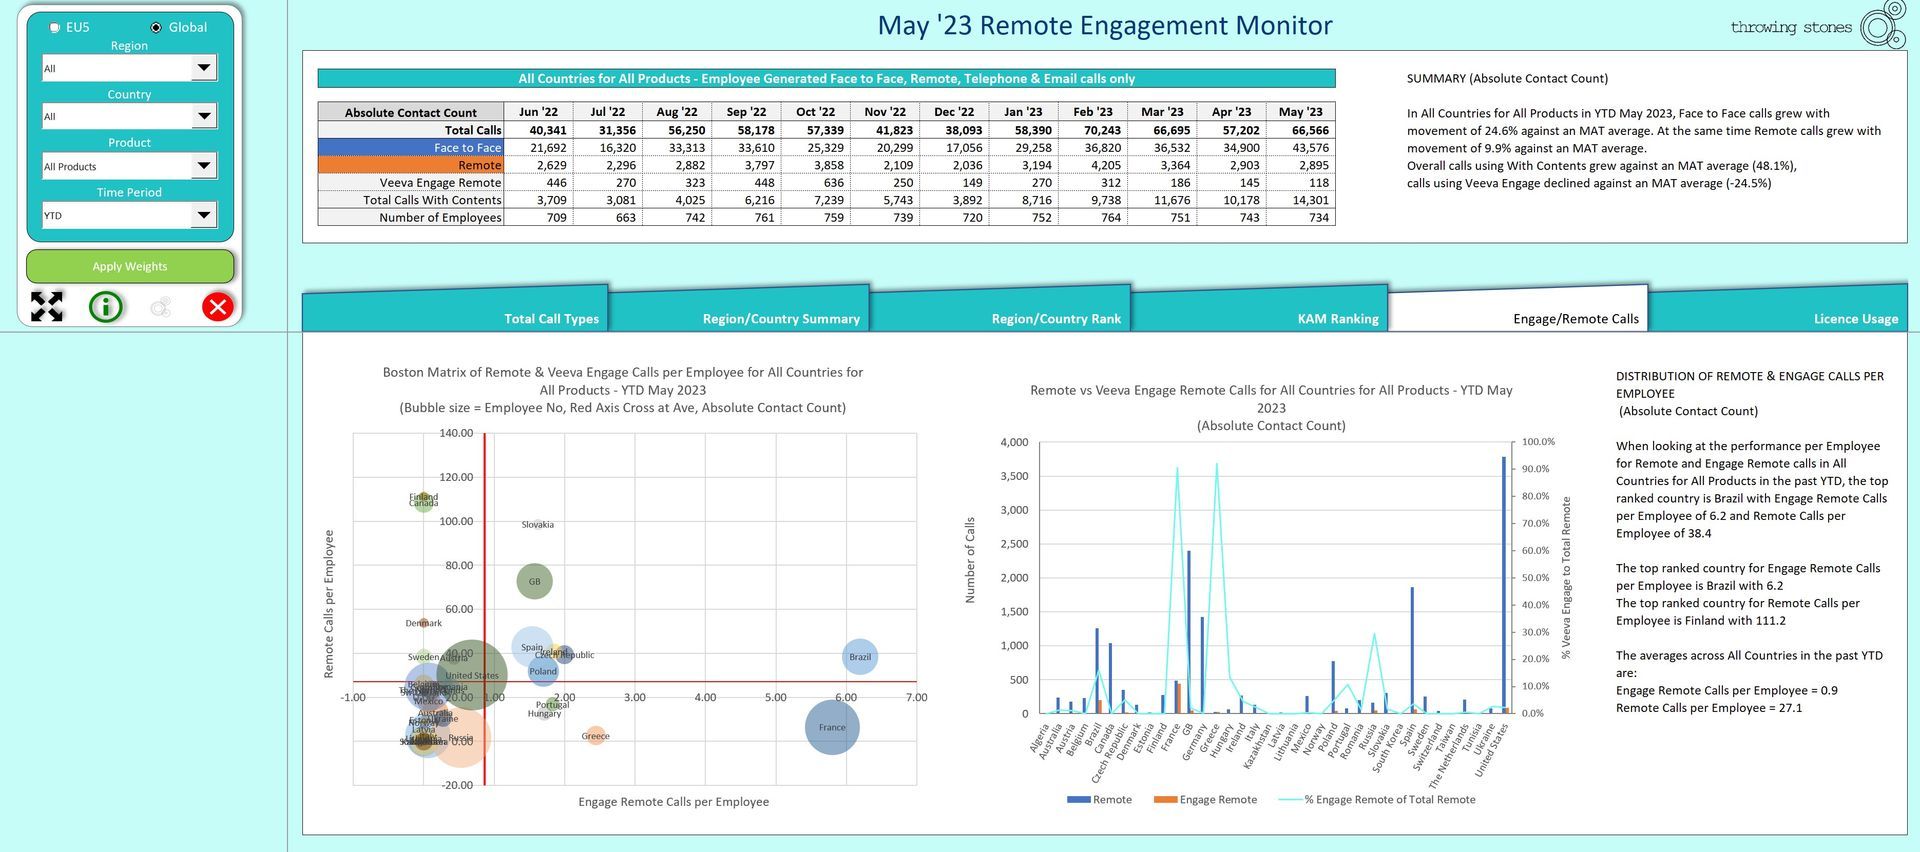The image size is (1920, 852).
Task: Click the Absolute Contact Count table header
Action: pos(411,112)
